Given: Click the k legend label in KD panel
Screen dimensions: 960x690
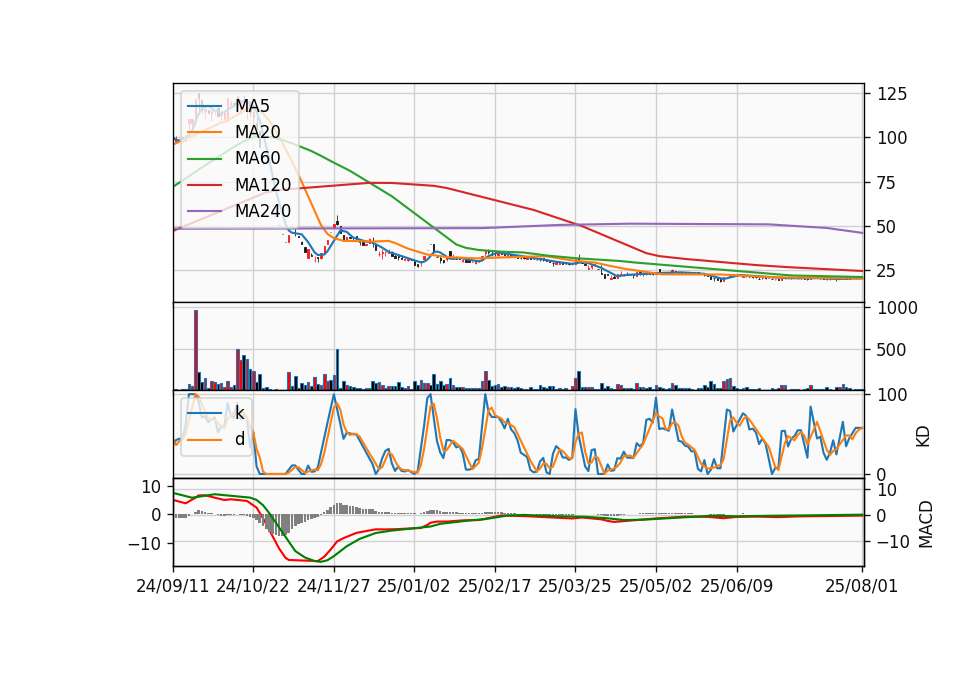Looking at the screenshot, I should tap(239, 413).
